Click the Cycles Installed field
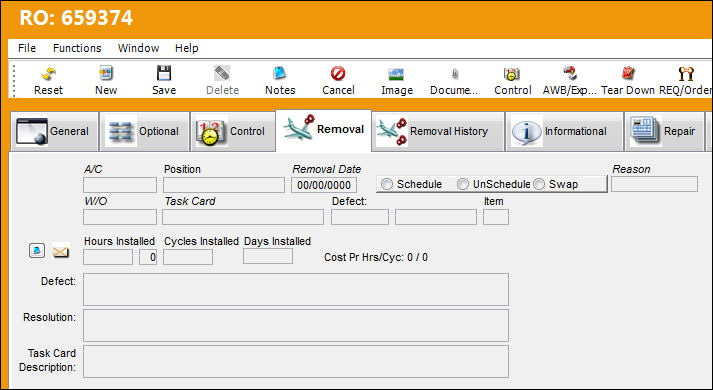Viewport: 713px width, 390px height. pos(188,257)
